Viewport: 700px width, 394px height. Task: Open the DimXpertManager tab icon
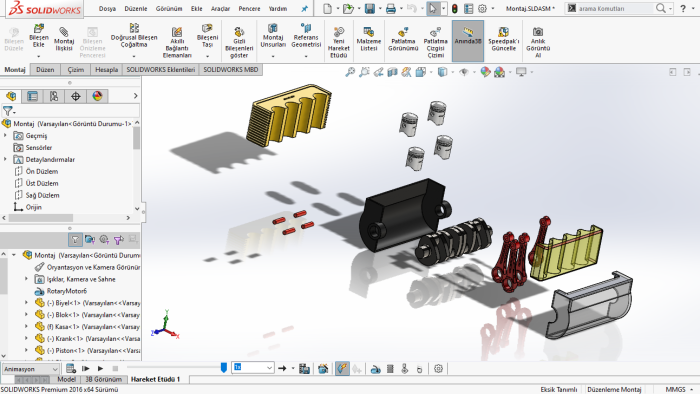(x=75, y=96)
